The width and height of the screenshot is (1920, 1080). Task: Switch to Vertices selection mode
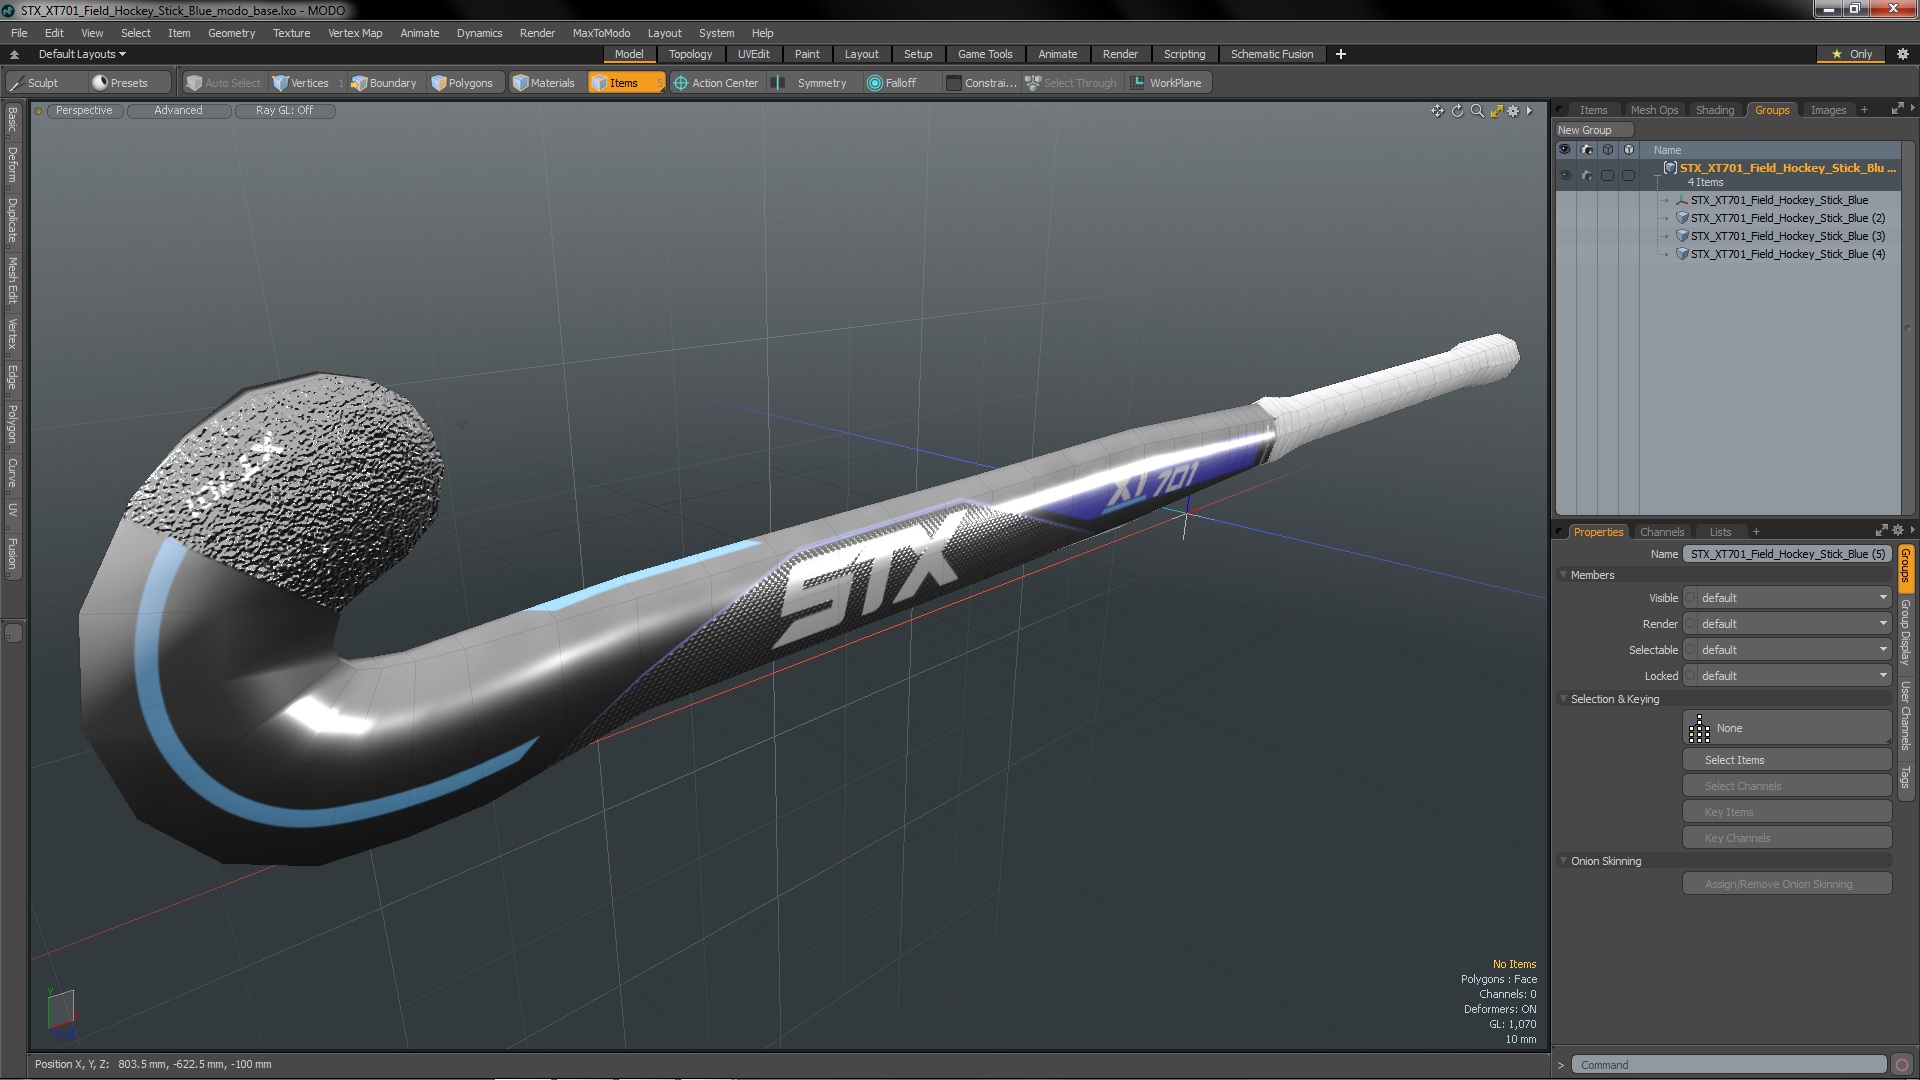point(301,83)
